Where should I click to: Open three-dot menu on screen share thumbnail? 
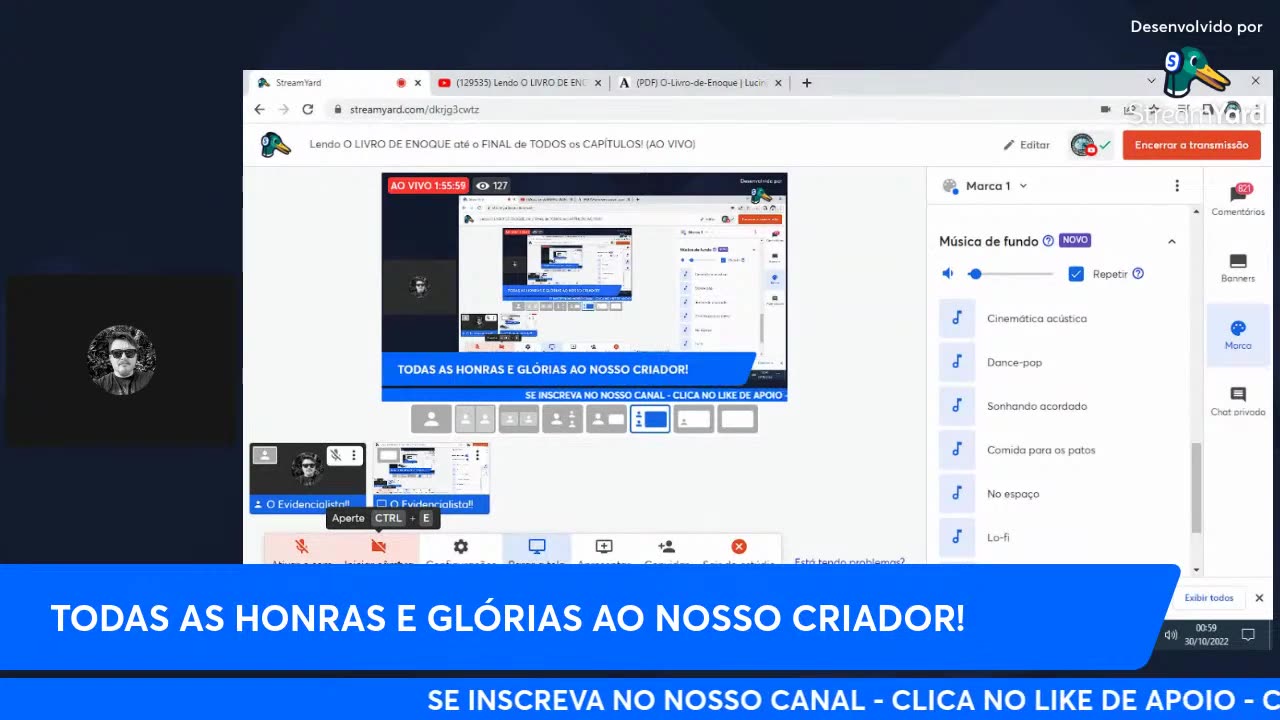coord(478,455)
